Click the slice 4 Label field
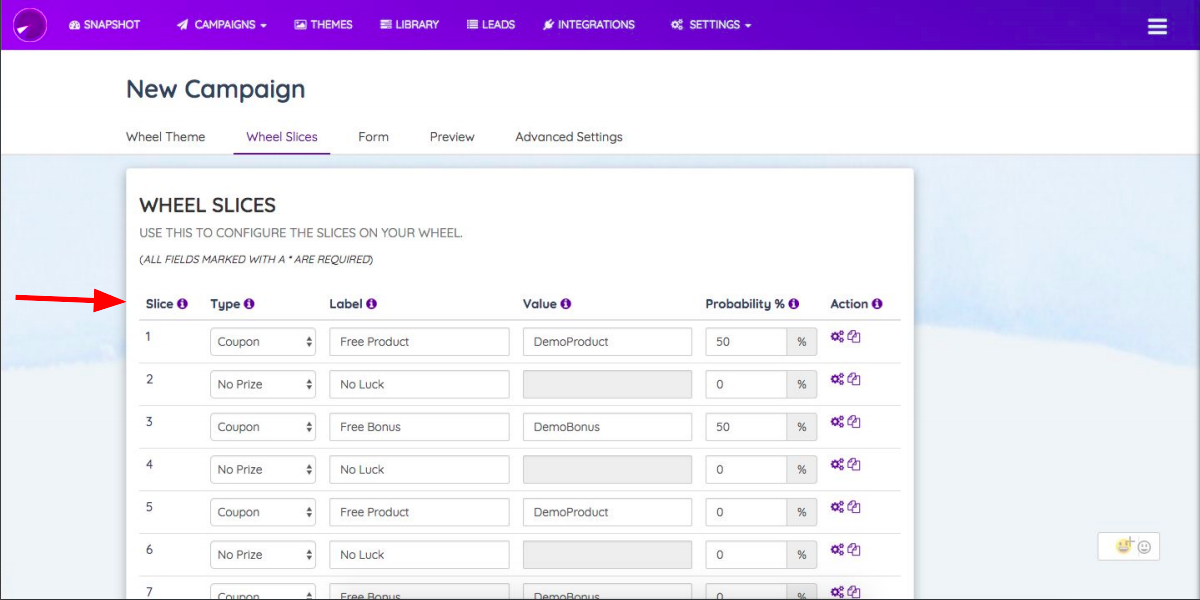The height and width of the screenshot is (600, 1200). [419, 470]
